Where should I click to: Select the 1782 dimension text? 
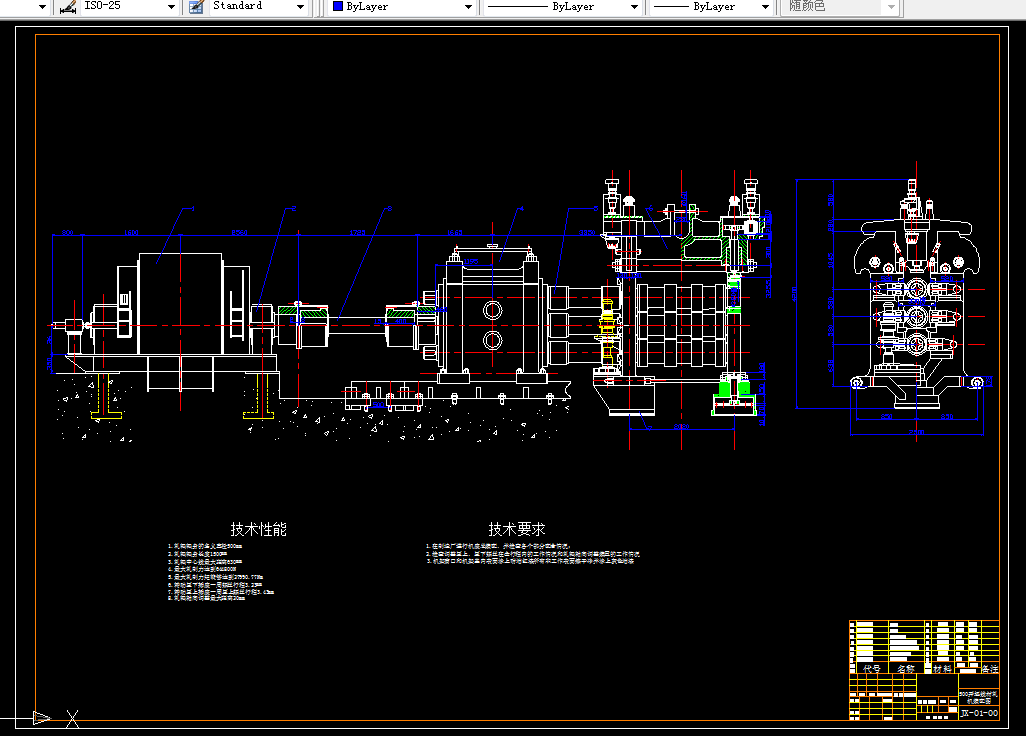click(x=357, y=233)
